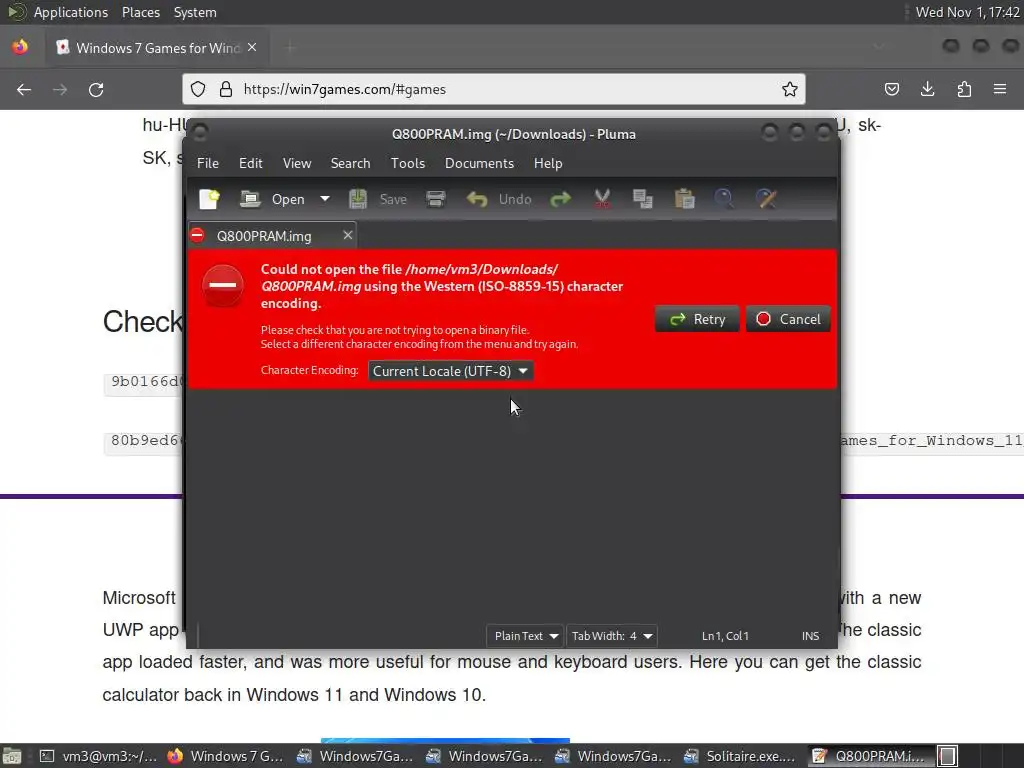The width and height of the screenshot is (1024, 768).
Task: Switch to Q800PRAM.i... taskbar entry
Action: pos(869,756)
